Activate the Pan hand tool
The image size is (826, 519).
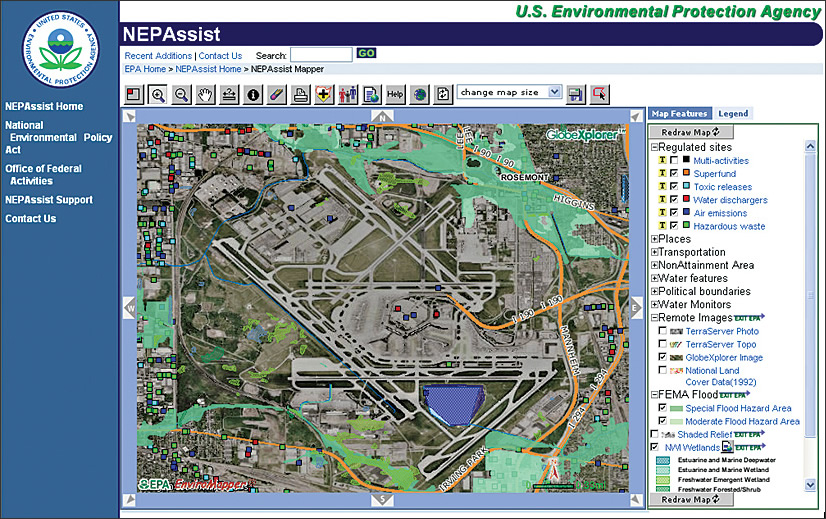[205, 95]
